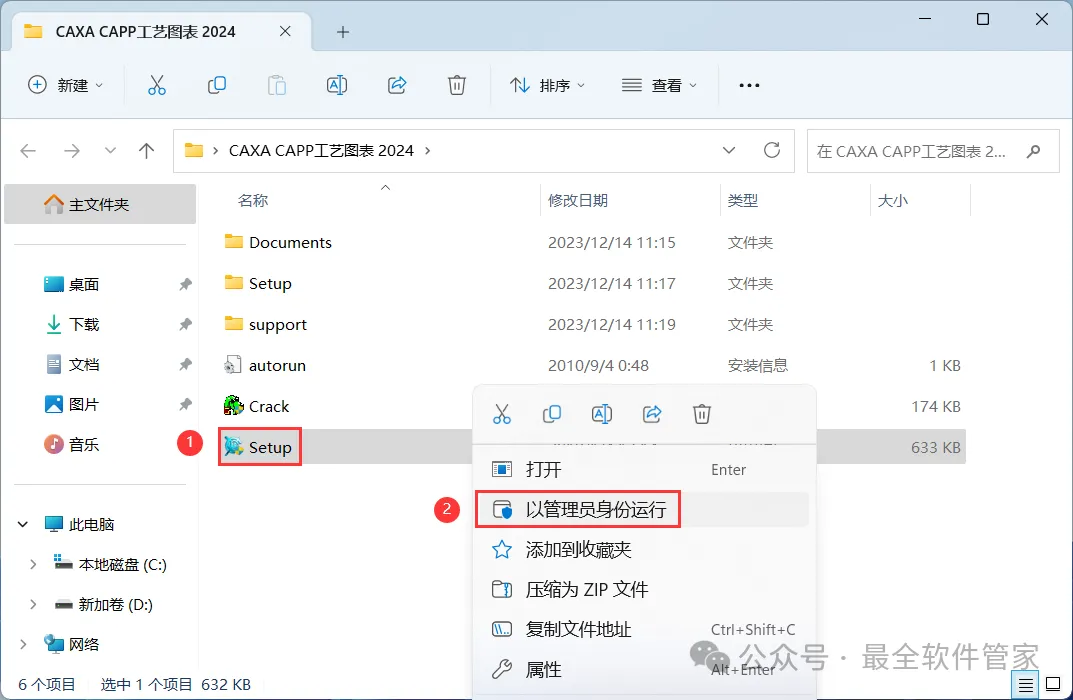The height and width of the screenshot is (700, 1073).
Task: Collapse the 此电脑 tree node
Action: pyautogui.click(x=23, y=525)
